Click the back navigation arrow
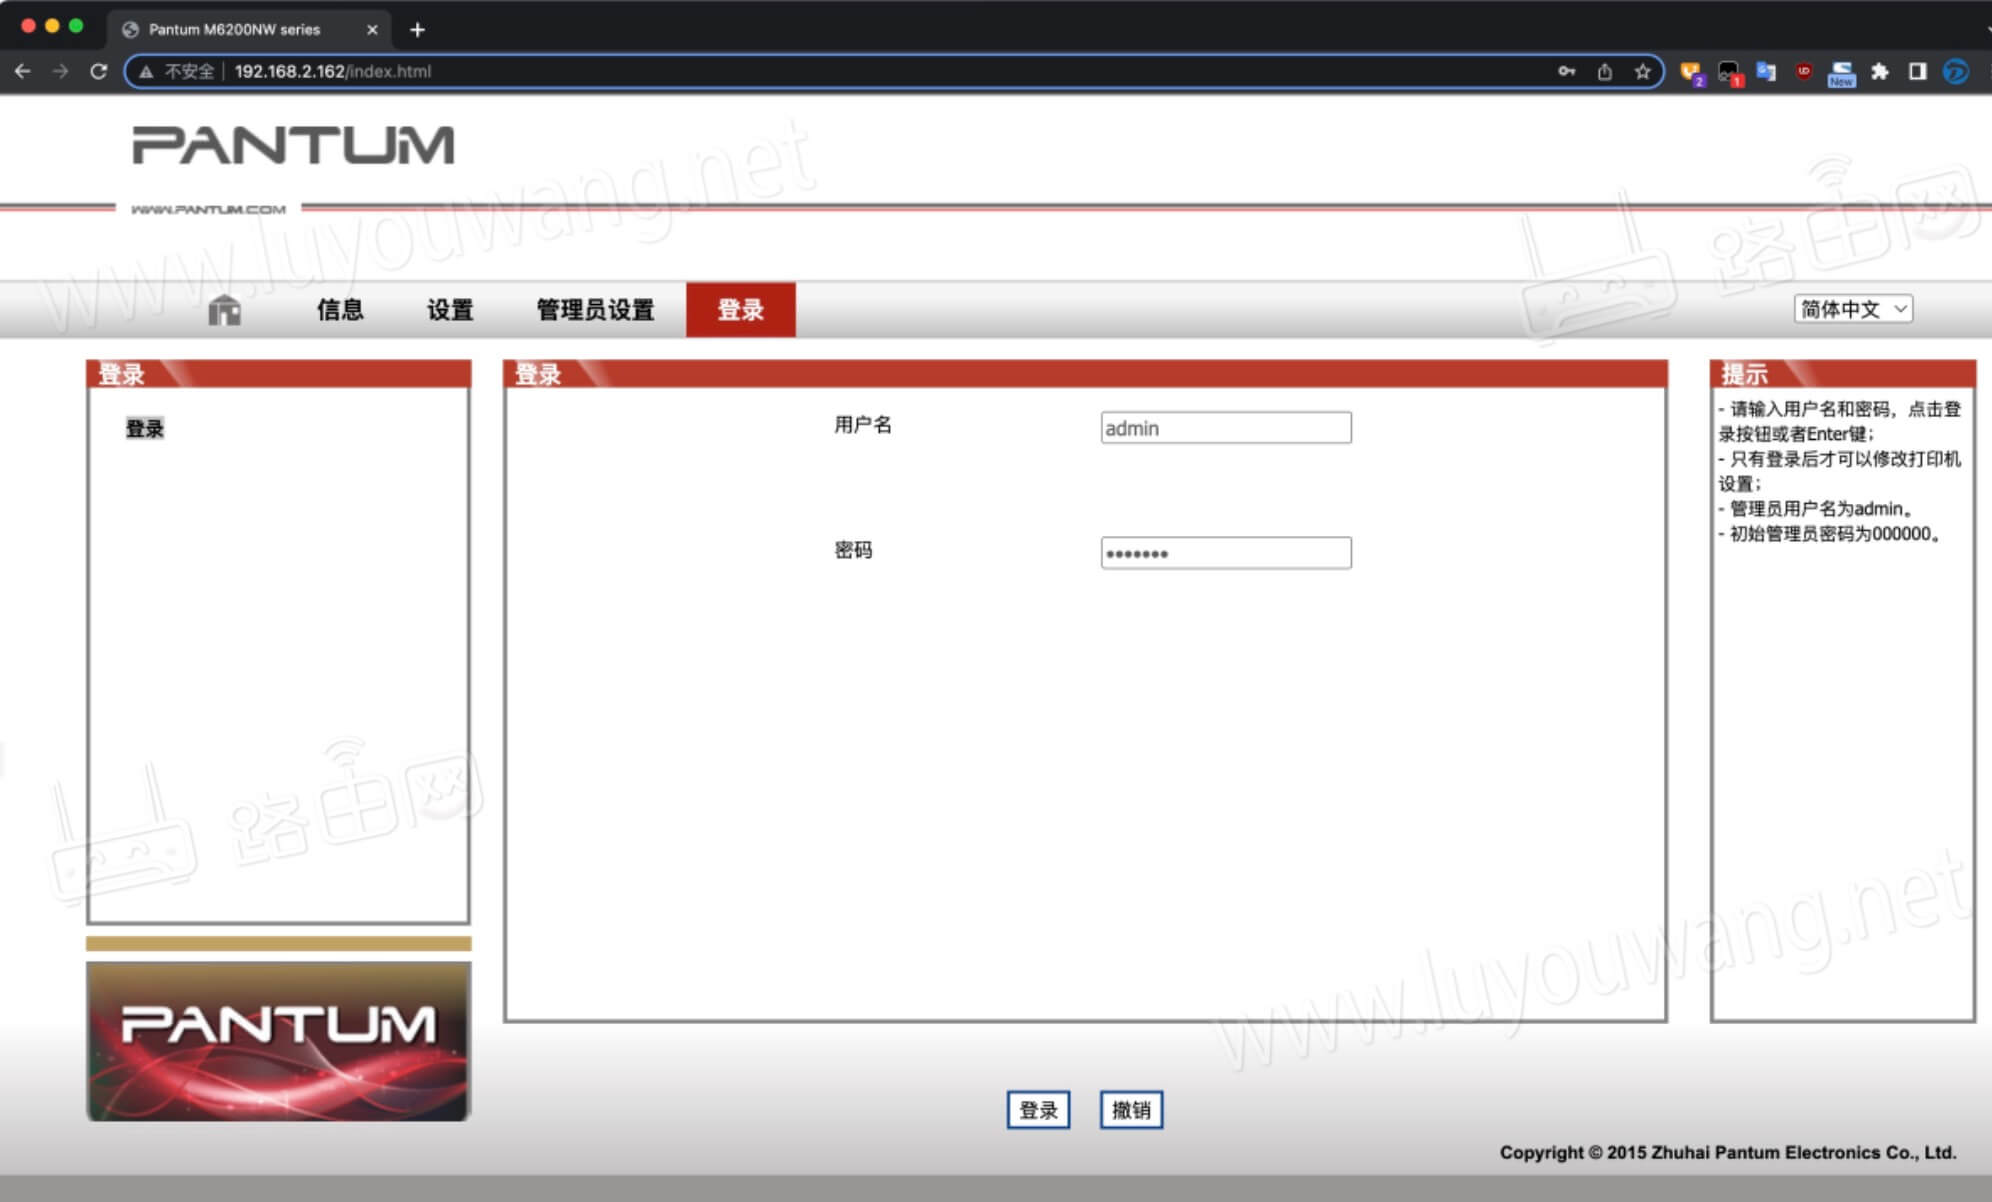This screenshot has height=1202, width=1992. tap(22, 71)
